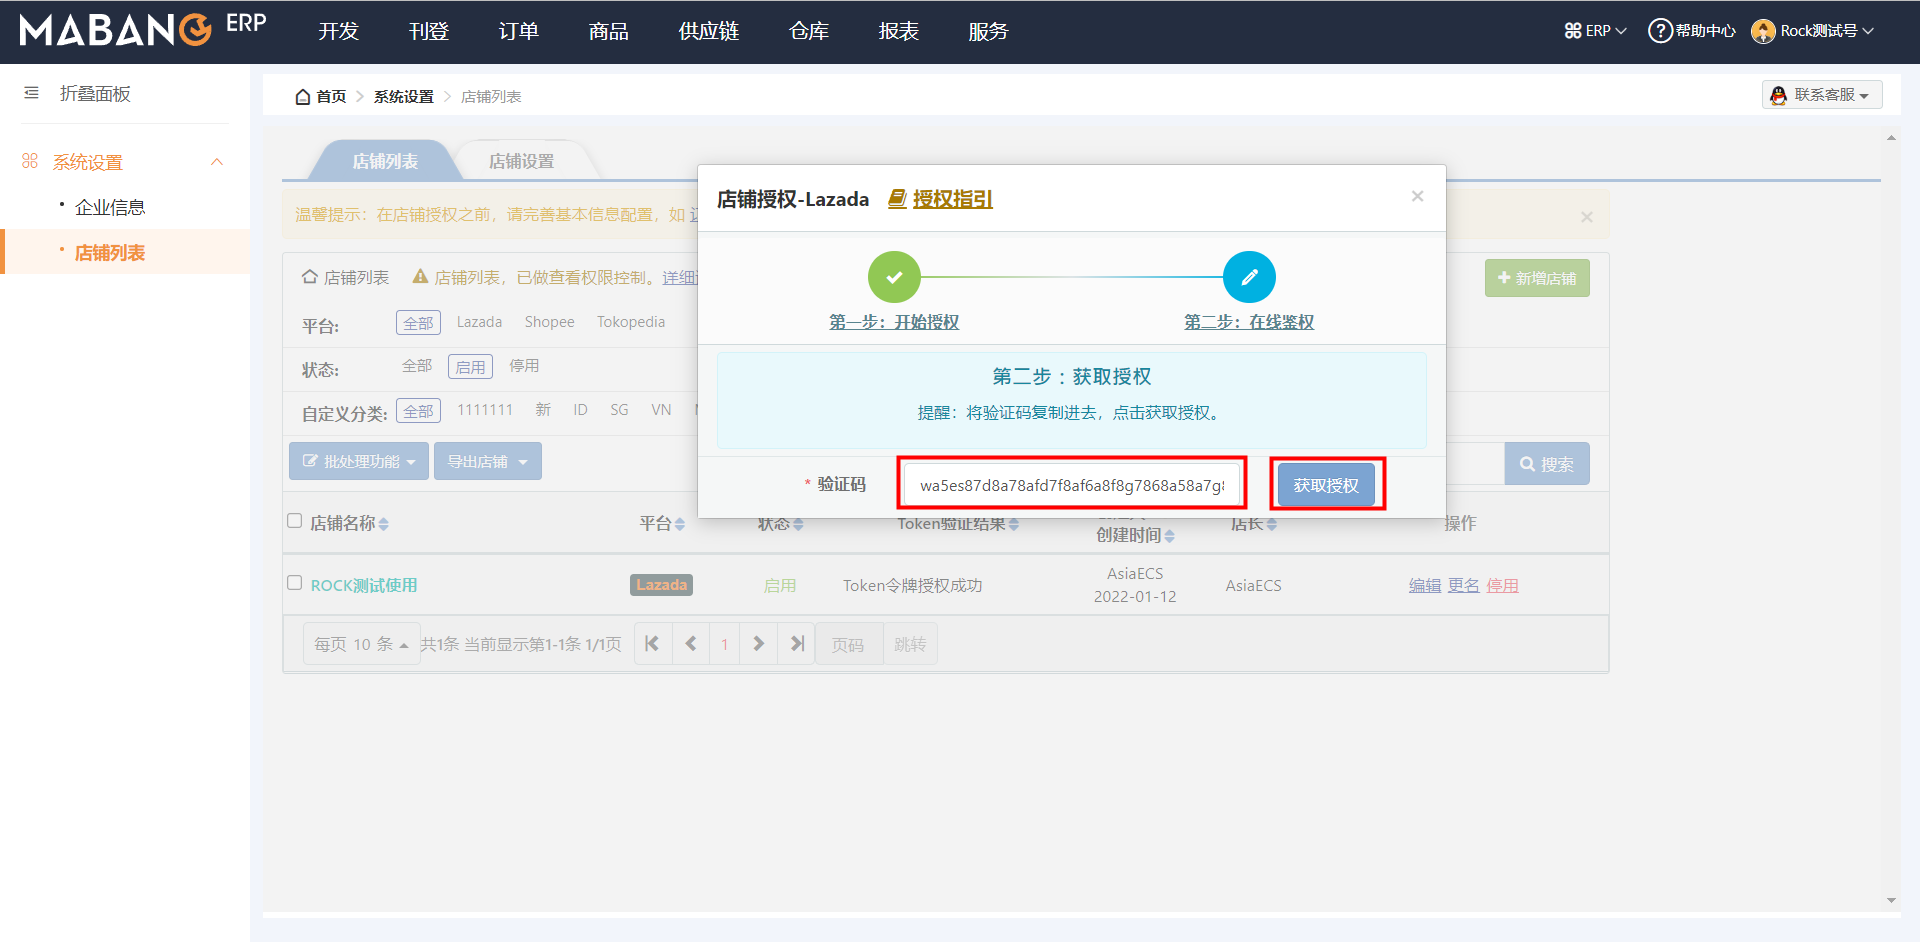Go to previous page arrow in pagination
1920x942 pixels.
coord(690,644)
